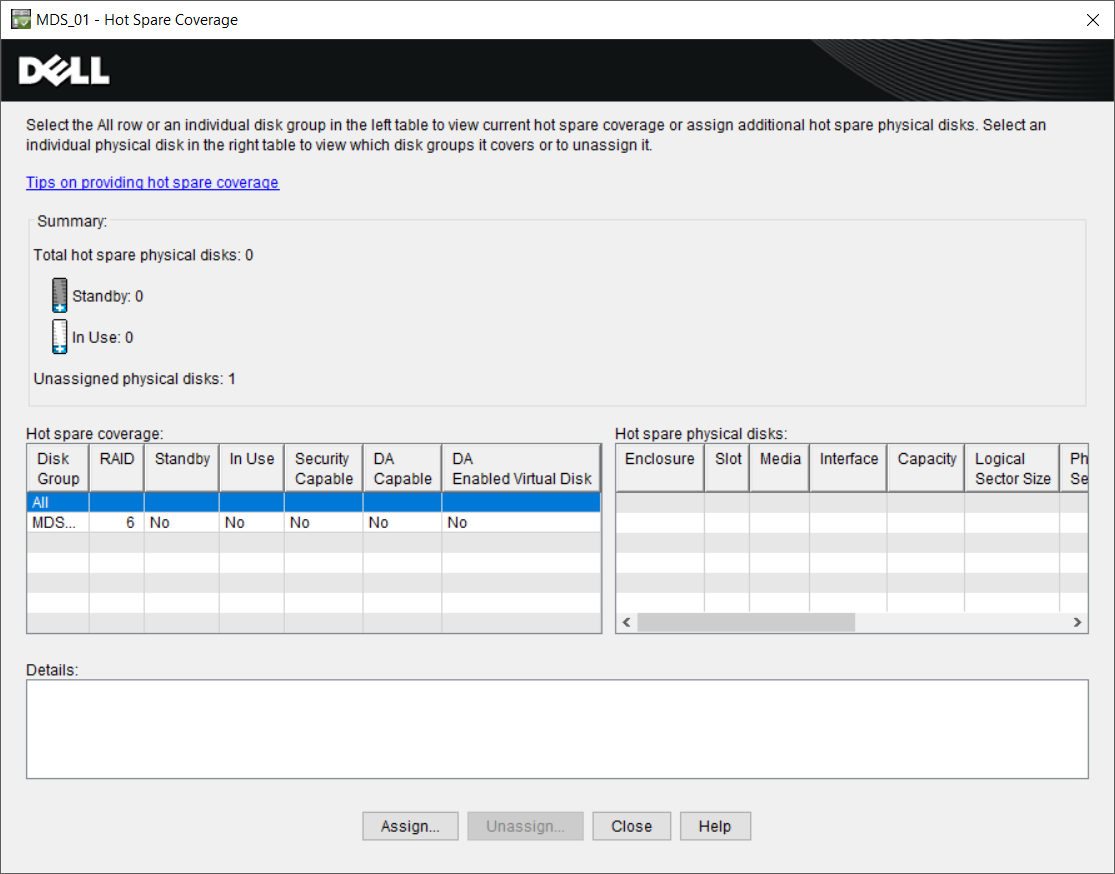Viewport: 1115px width, 874px height.
Task: Sort by Standby column header
Action: point(182,469)
